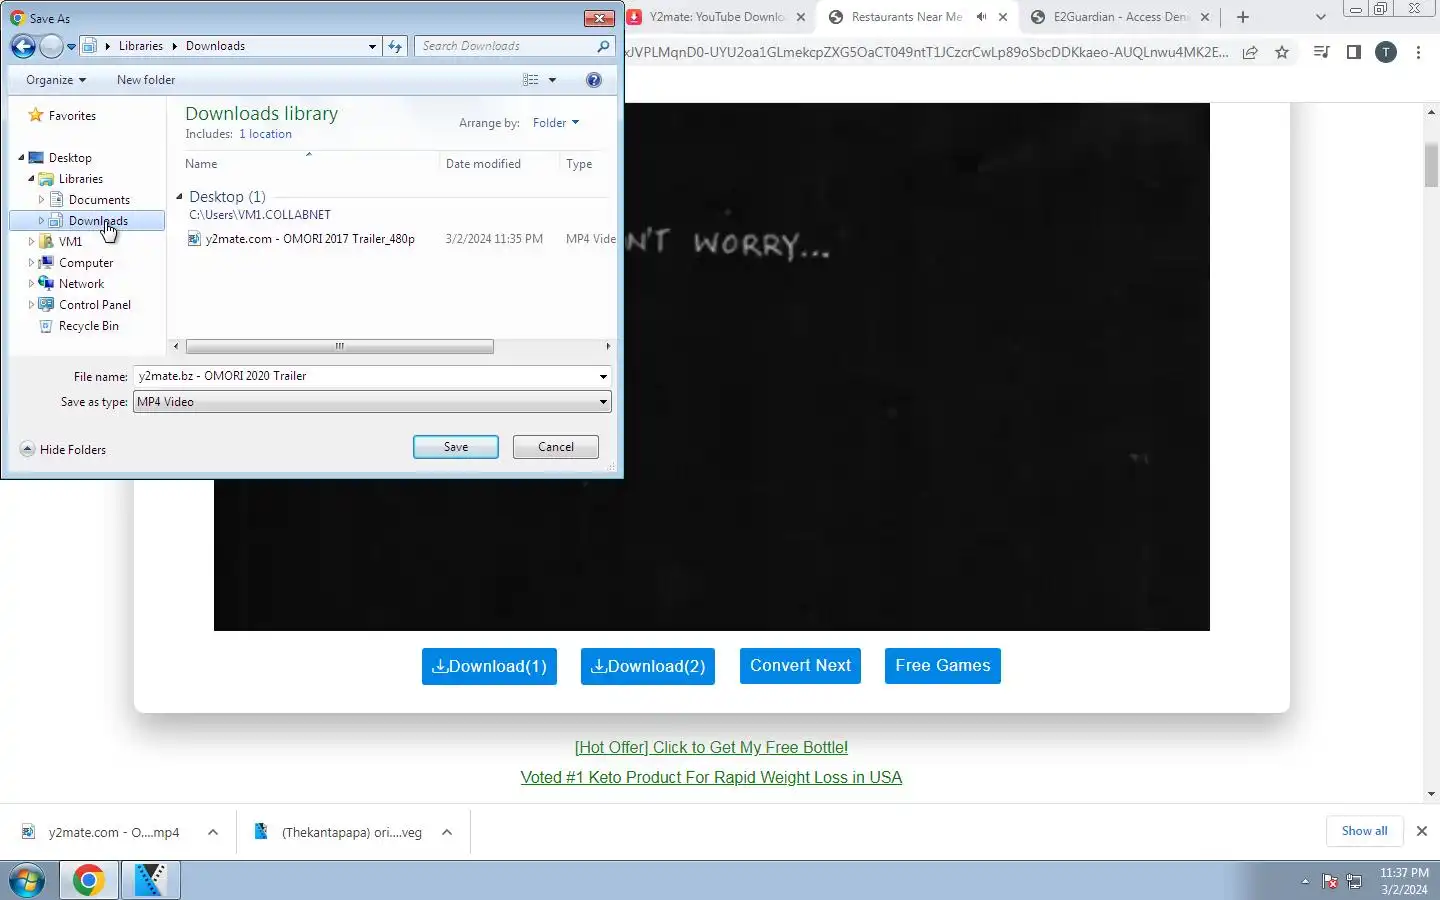
Task: Select Network in the navigation tree
Action: [81, 284]
